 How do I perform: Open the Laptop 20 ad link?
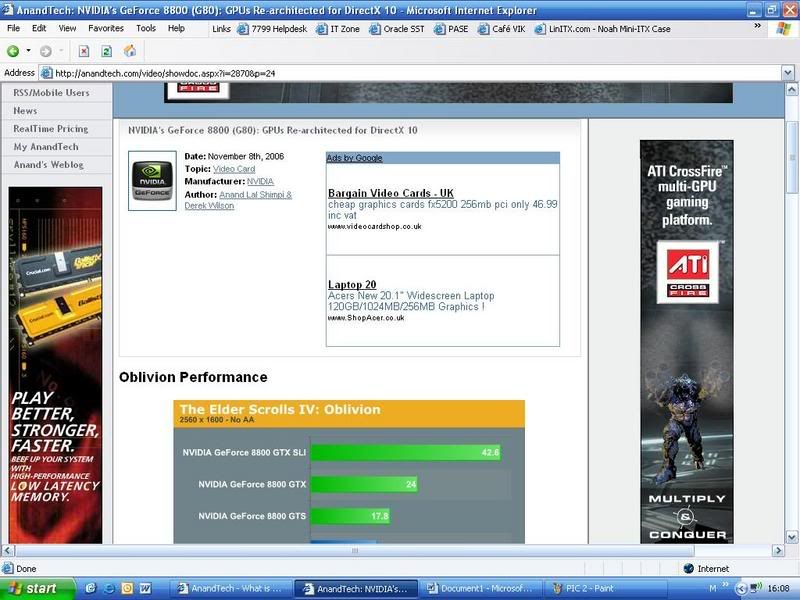(x=352, y=285)
